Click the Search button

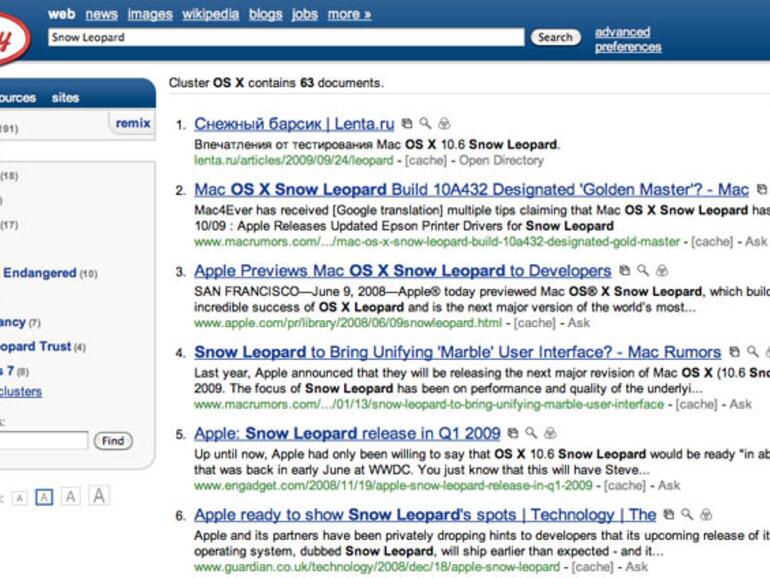(x=555, y=37)
